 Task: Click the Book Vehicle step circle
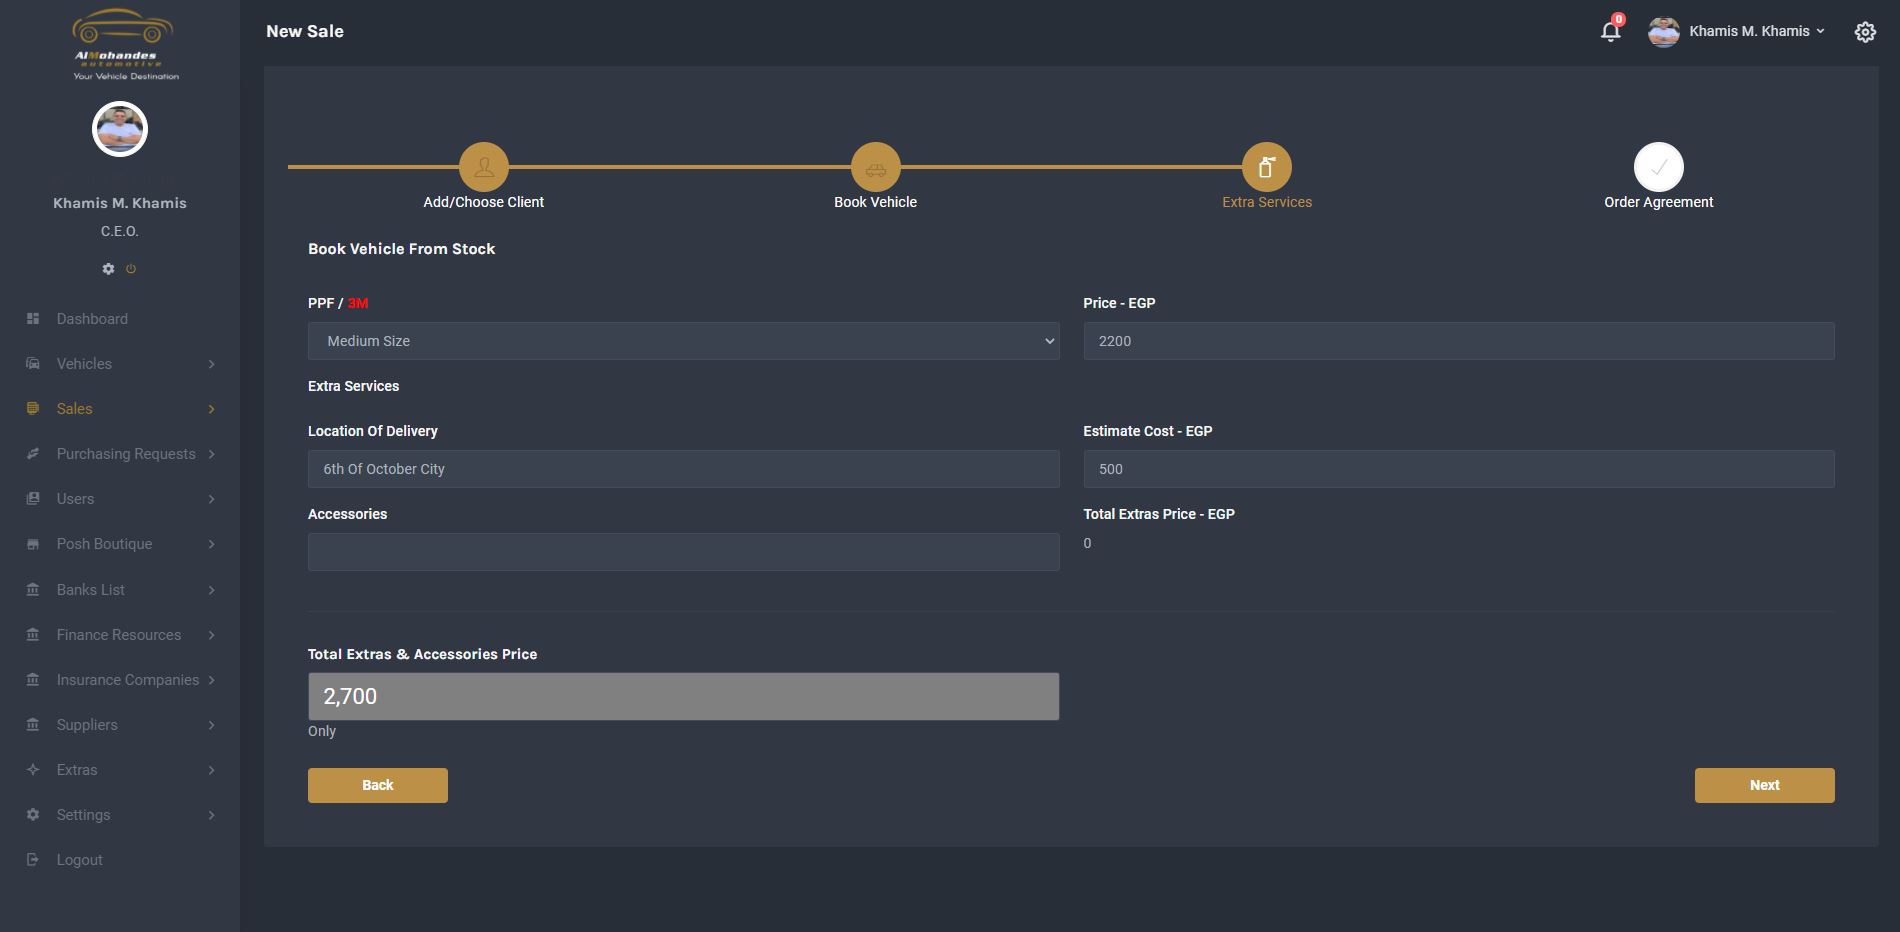(876, 167)
